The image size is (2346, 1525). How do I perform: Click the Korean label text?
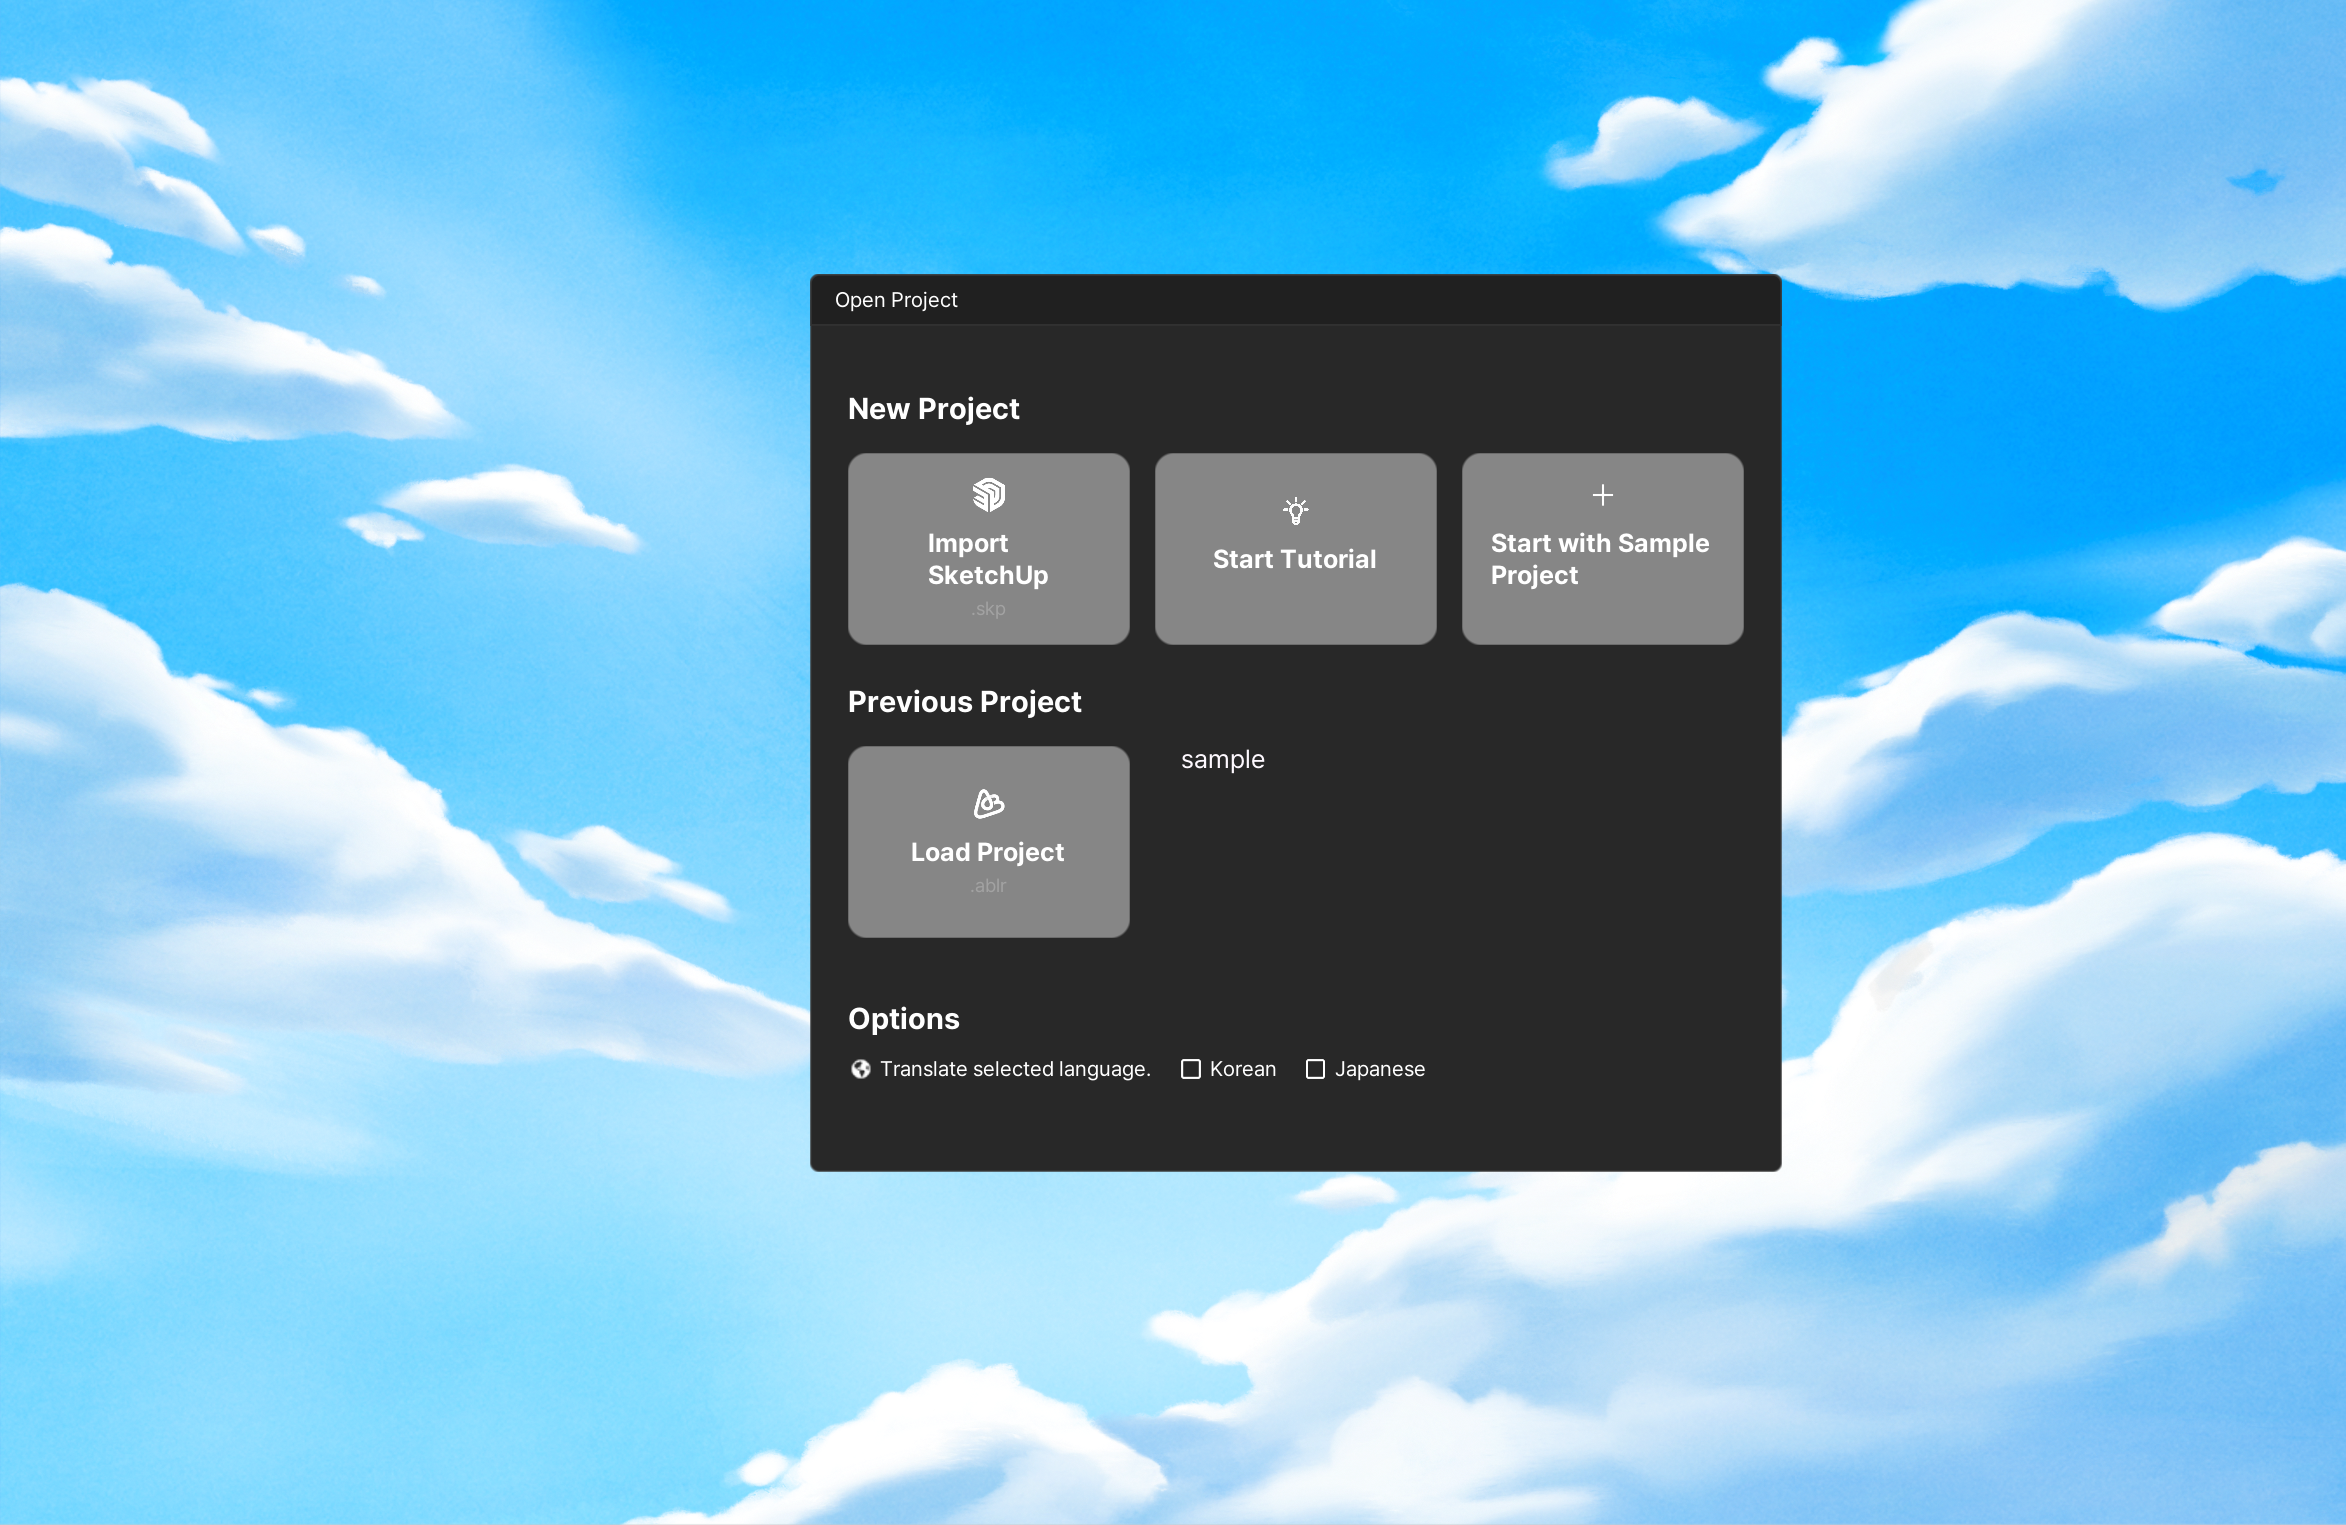1242,1069
